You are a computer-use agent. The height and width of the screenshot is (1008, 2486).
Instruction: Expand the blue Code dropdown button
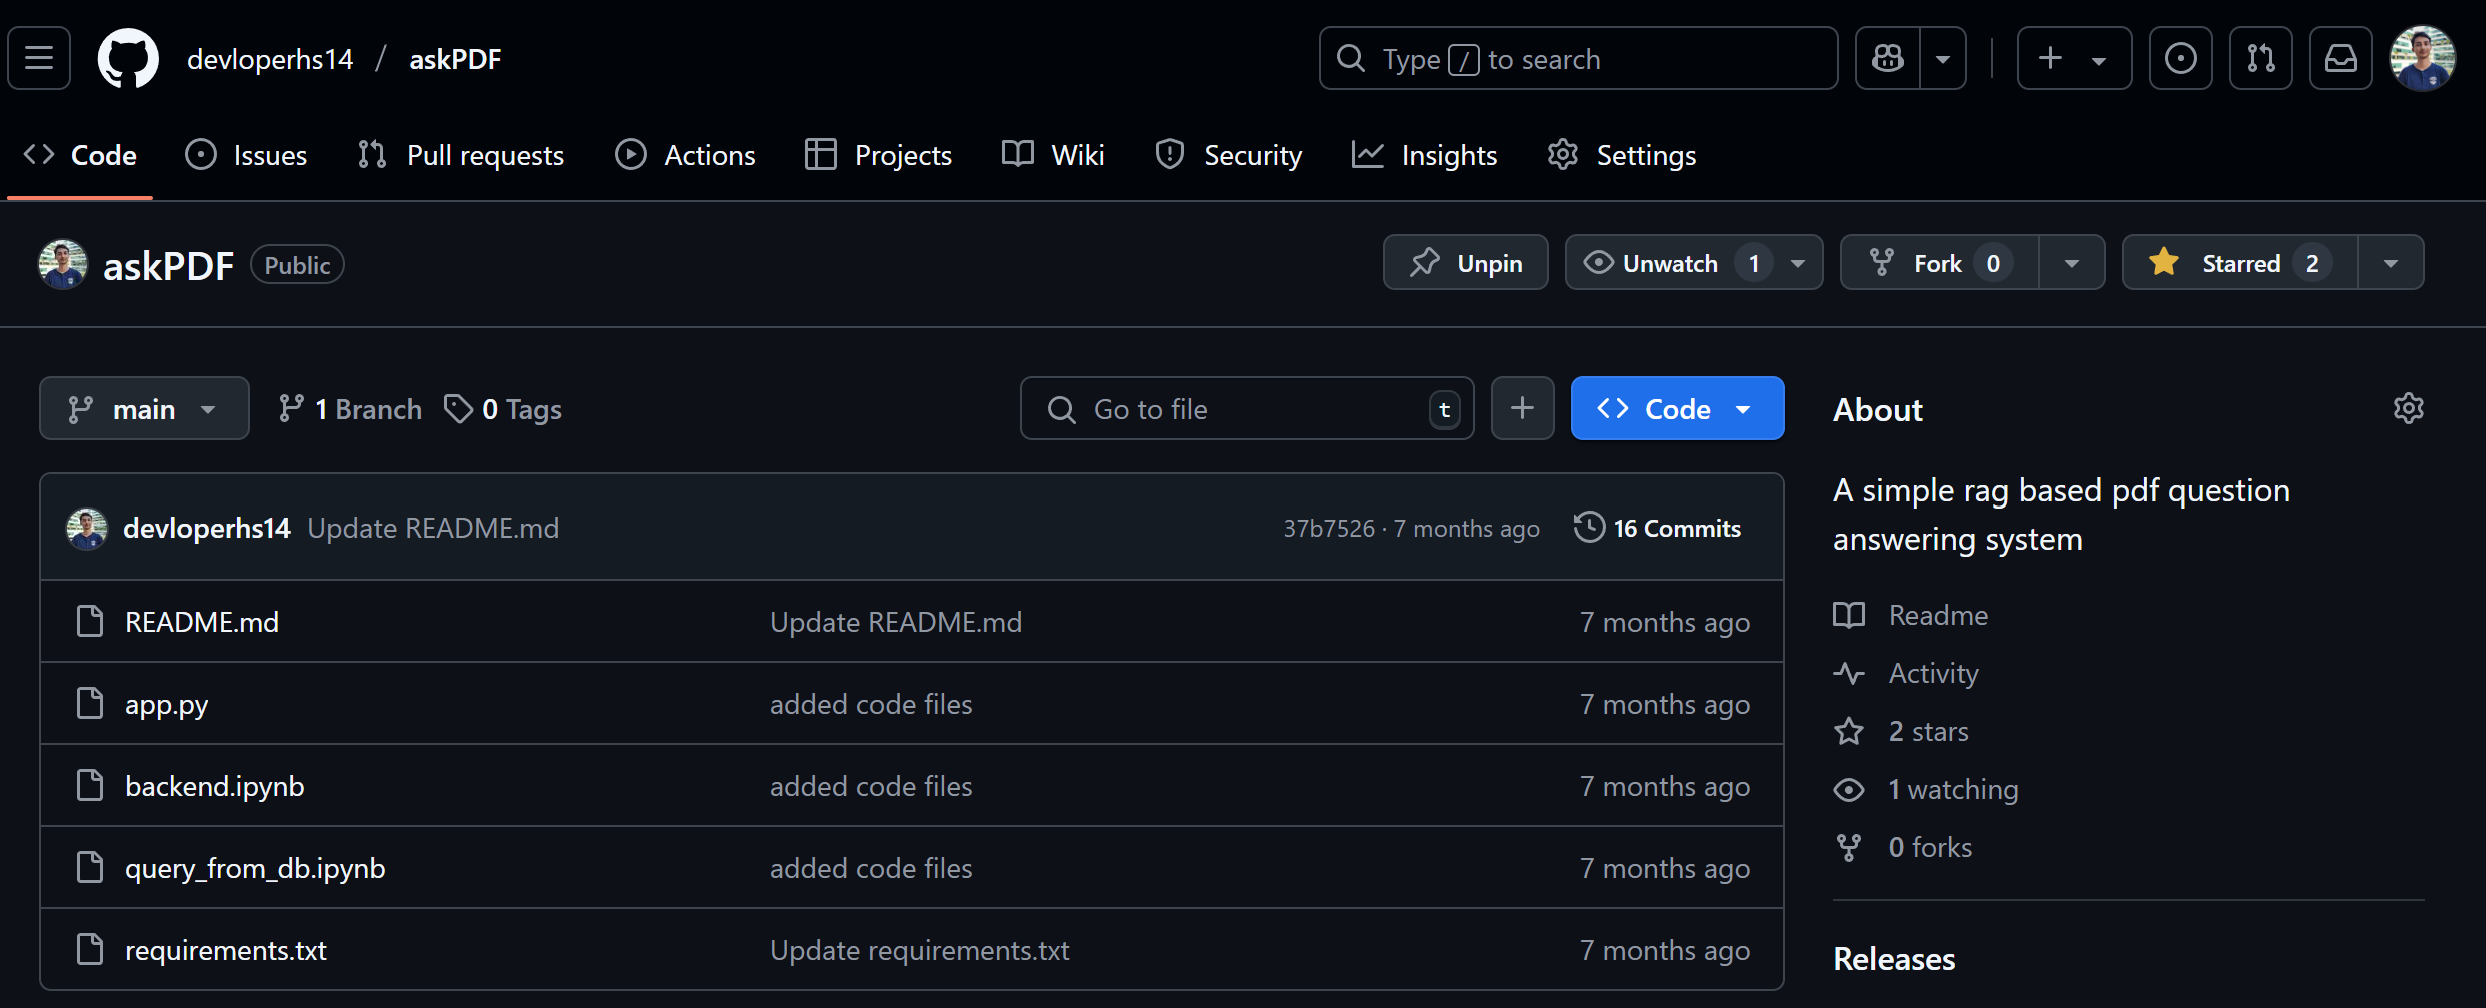(x=1677, y=408)
